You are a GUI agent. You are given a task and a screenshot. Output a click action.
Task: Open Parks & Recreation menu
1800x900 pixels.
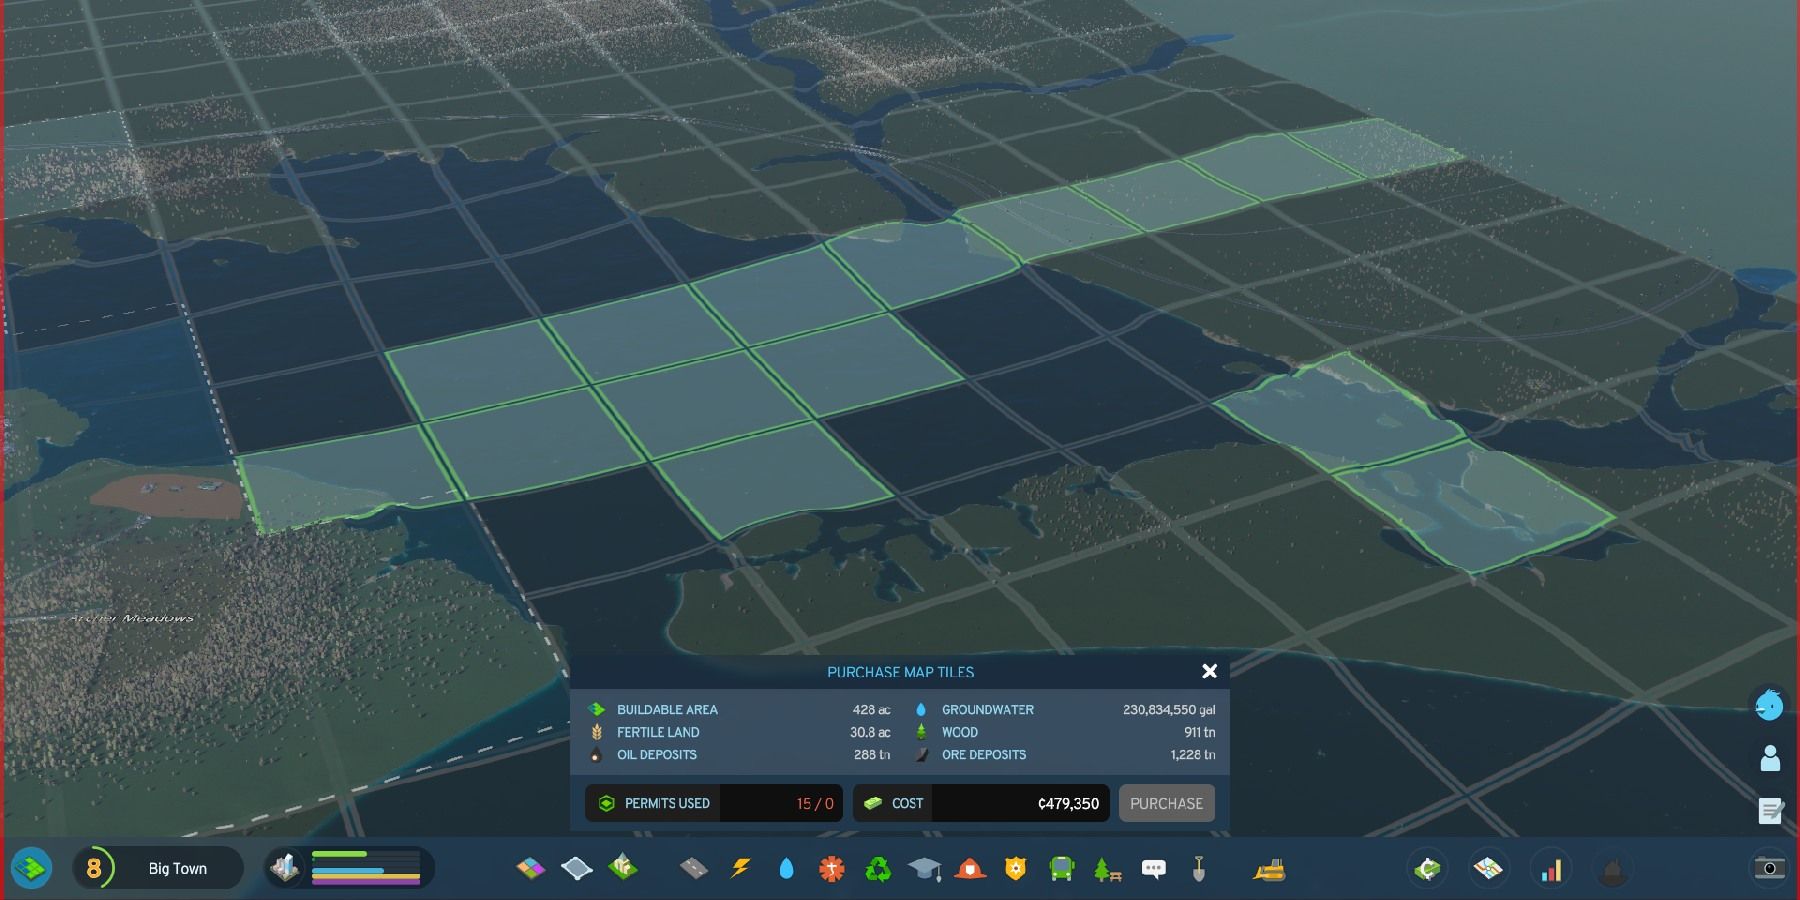coord(1107,868)
